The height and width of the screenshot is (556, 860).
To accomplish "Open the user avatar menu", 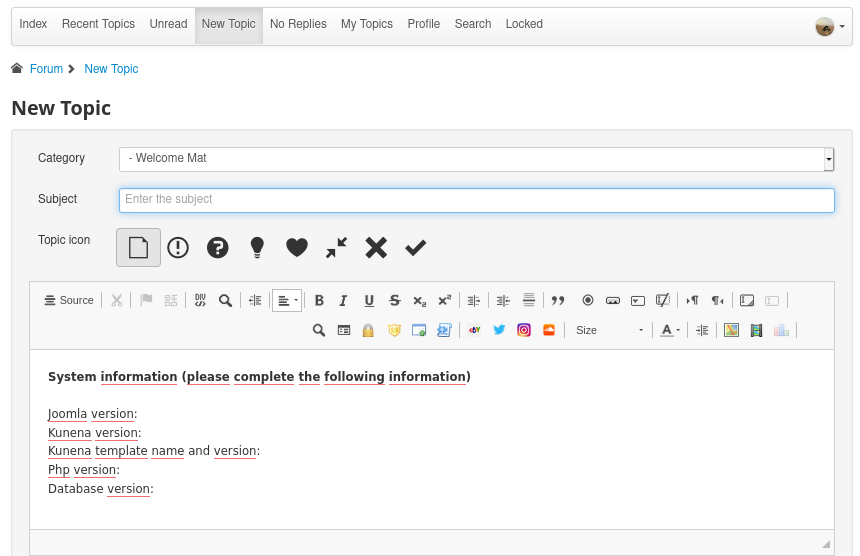I will tap(829, 27).
